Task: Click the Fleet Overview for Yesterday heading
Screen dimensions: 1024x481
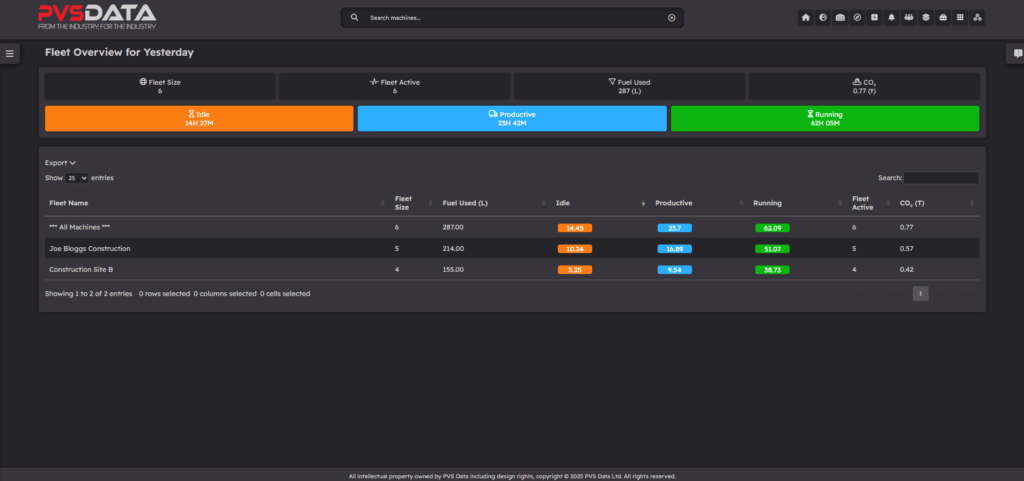Action: click(x=119, y=52)
